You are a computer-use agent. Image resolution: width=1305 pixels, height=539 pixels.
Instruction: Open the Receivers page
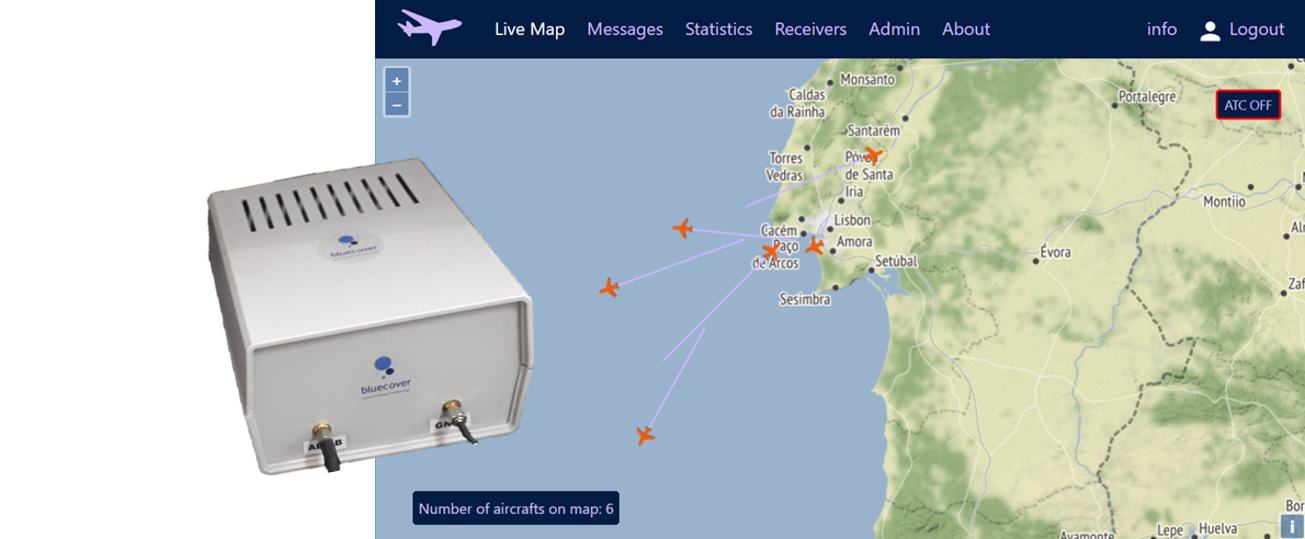(811, 29)
